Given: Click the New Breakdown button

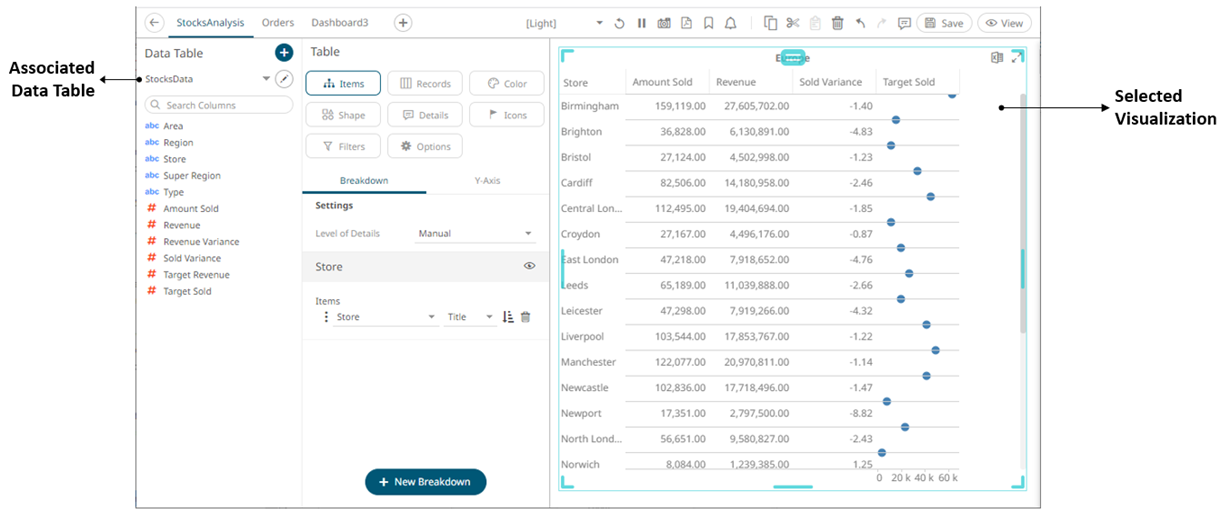Looking at the screenshot, I should (x=425, y=481).
